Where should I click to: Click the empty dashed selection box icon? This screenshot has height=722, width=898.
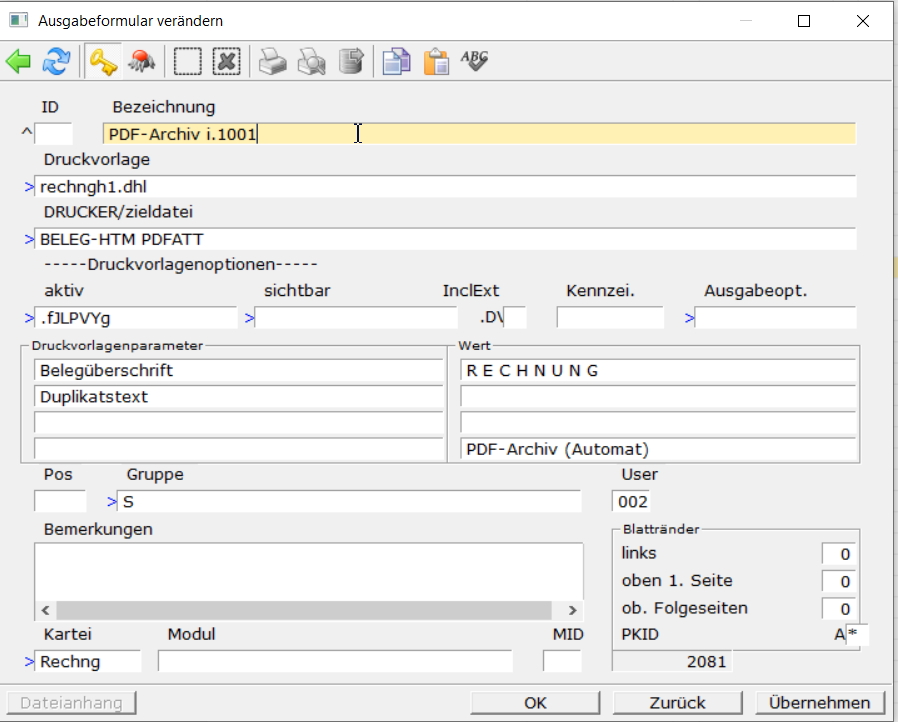click(x=188, y=62)
